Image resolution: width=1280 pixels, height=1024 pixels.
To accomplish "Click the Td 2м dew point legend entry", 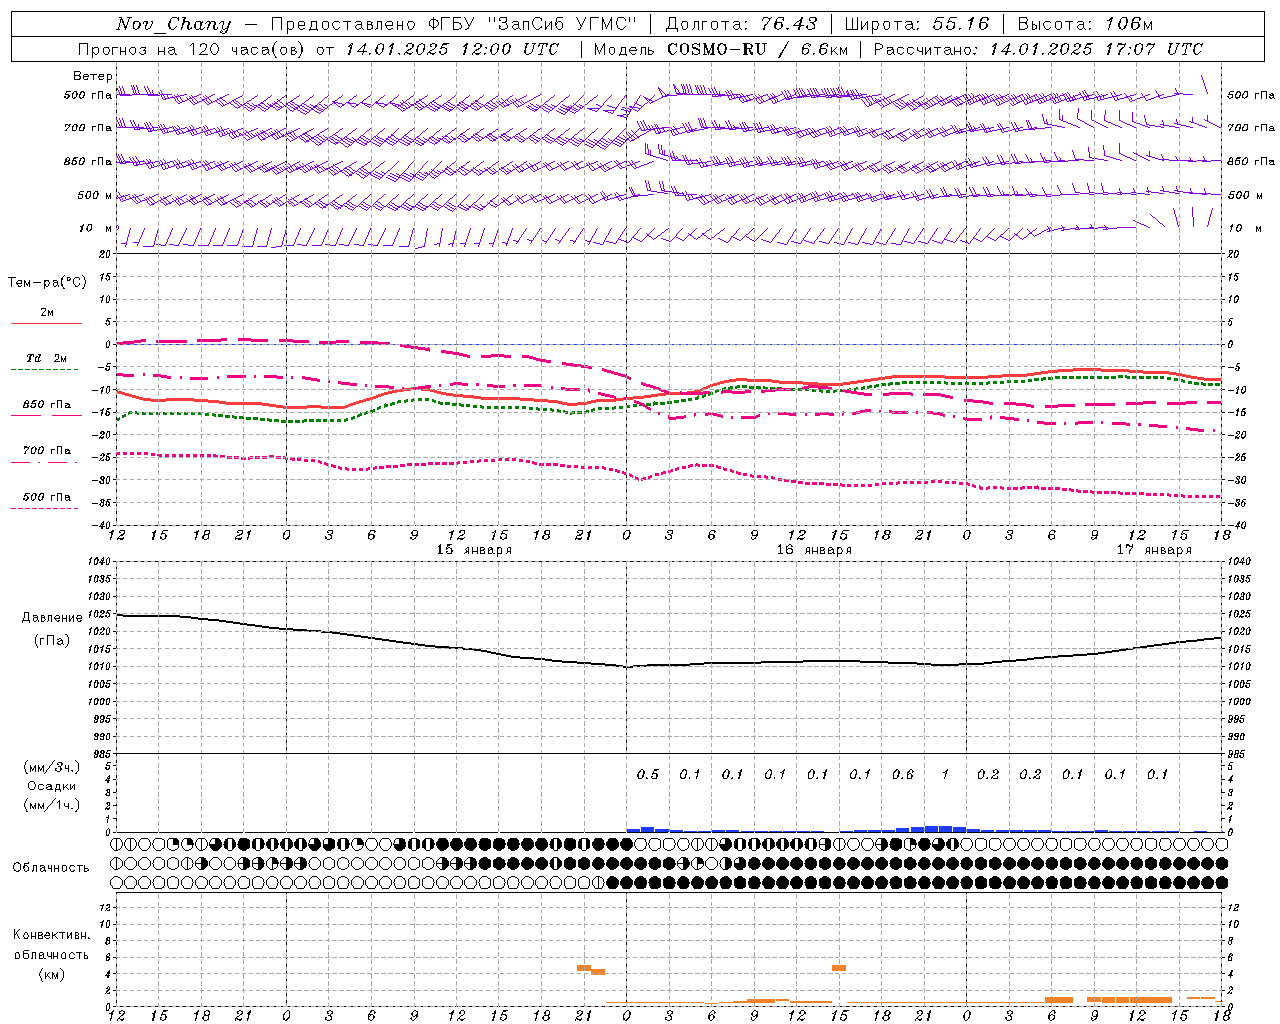I will [46, 358].
